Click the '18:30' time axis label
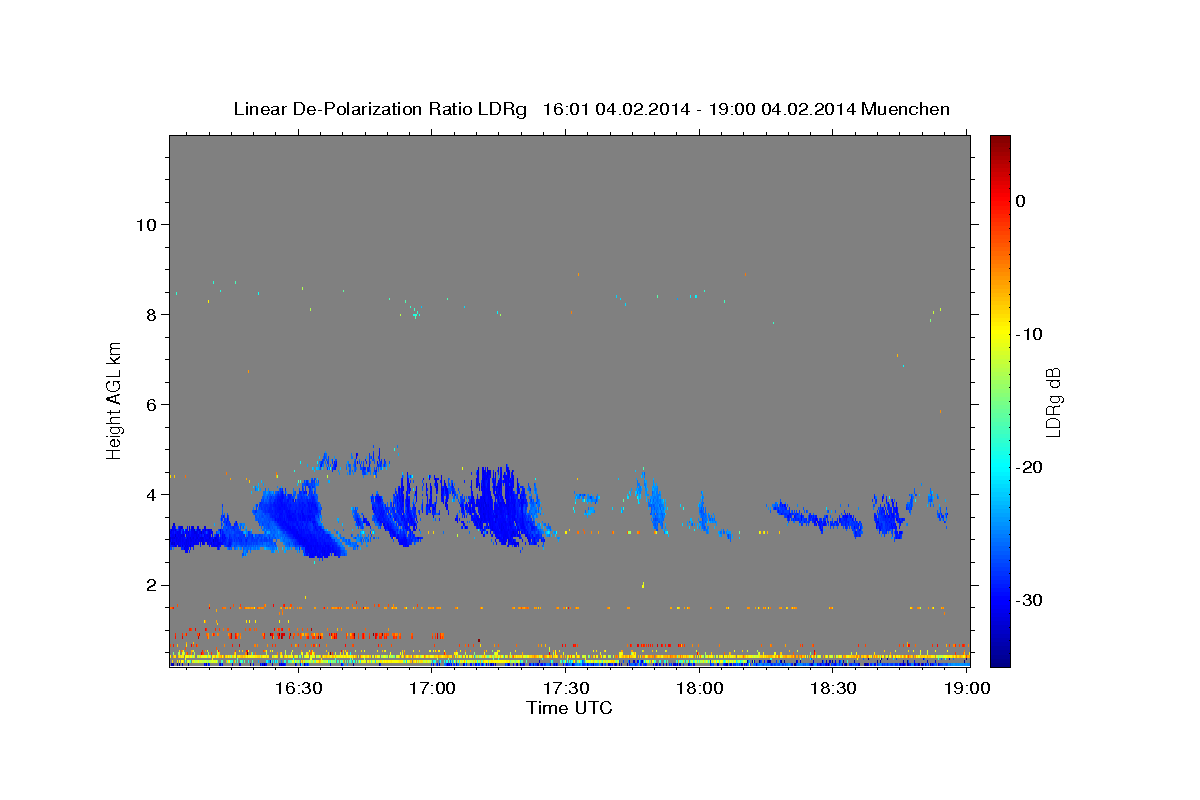 (834, 688)
